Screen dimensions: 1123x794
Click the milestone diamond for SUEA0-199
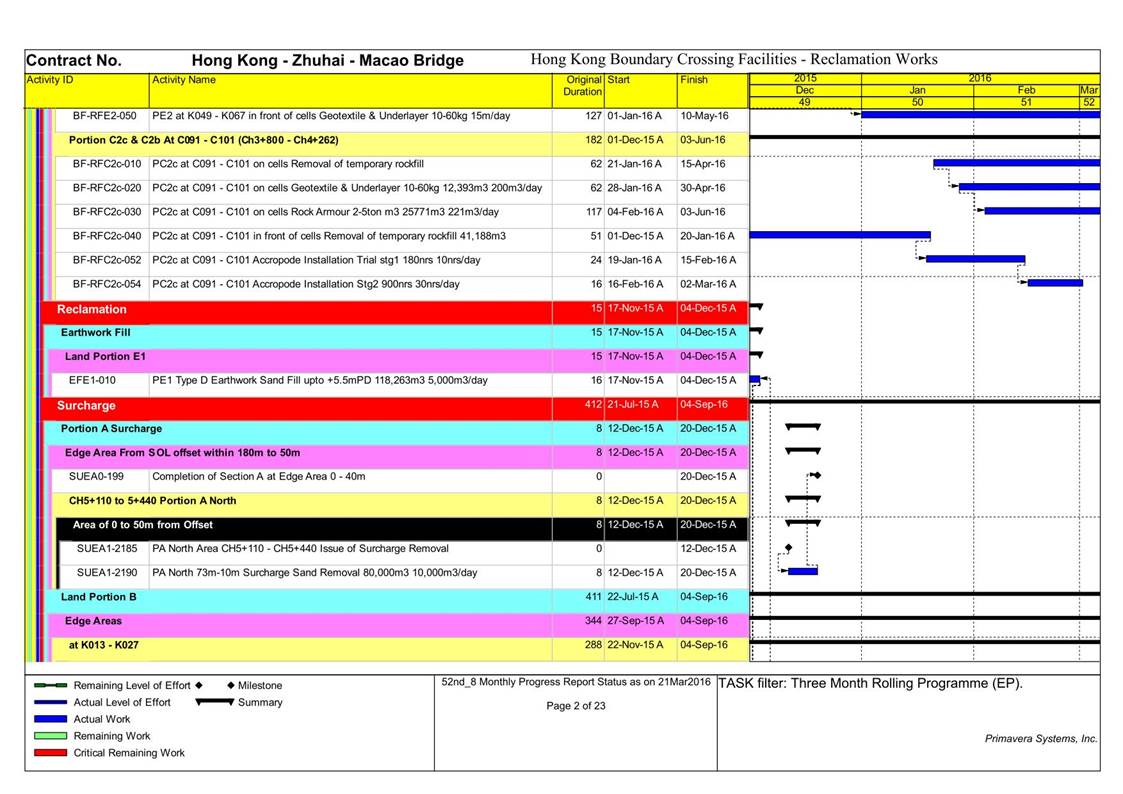pos(817,475)
